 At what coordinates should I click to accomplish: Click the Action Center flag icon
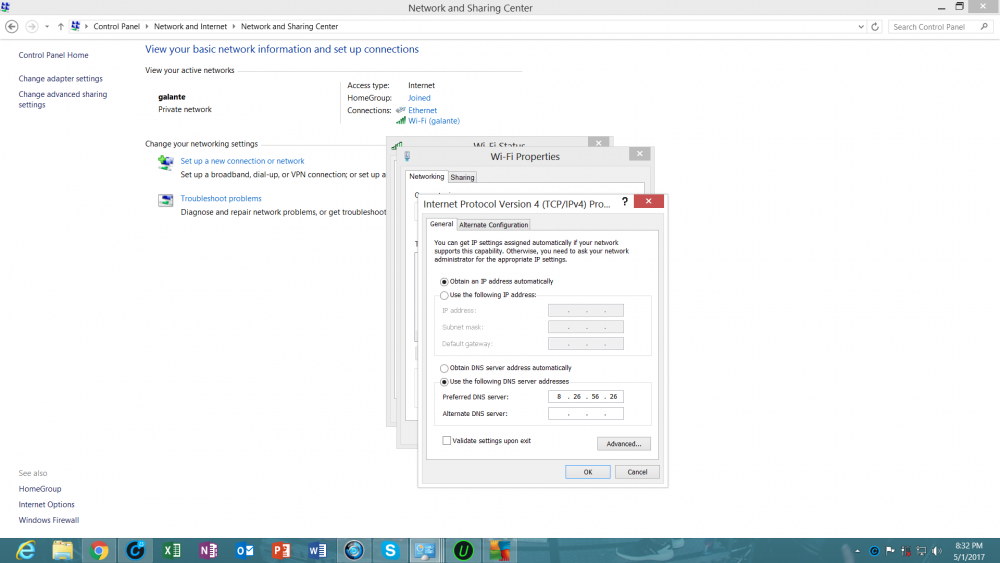click(x=890, y=551)
